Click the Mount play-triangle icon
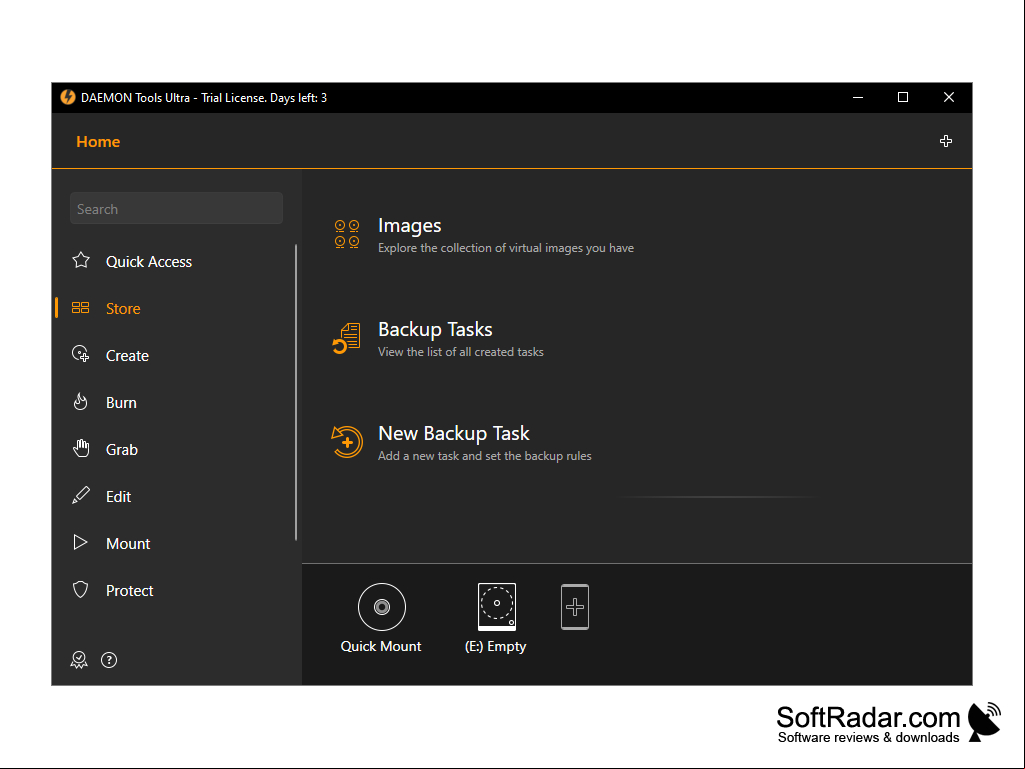Viewport: 1025px width, 769px height. click(80, 543)
